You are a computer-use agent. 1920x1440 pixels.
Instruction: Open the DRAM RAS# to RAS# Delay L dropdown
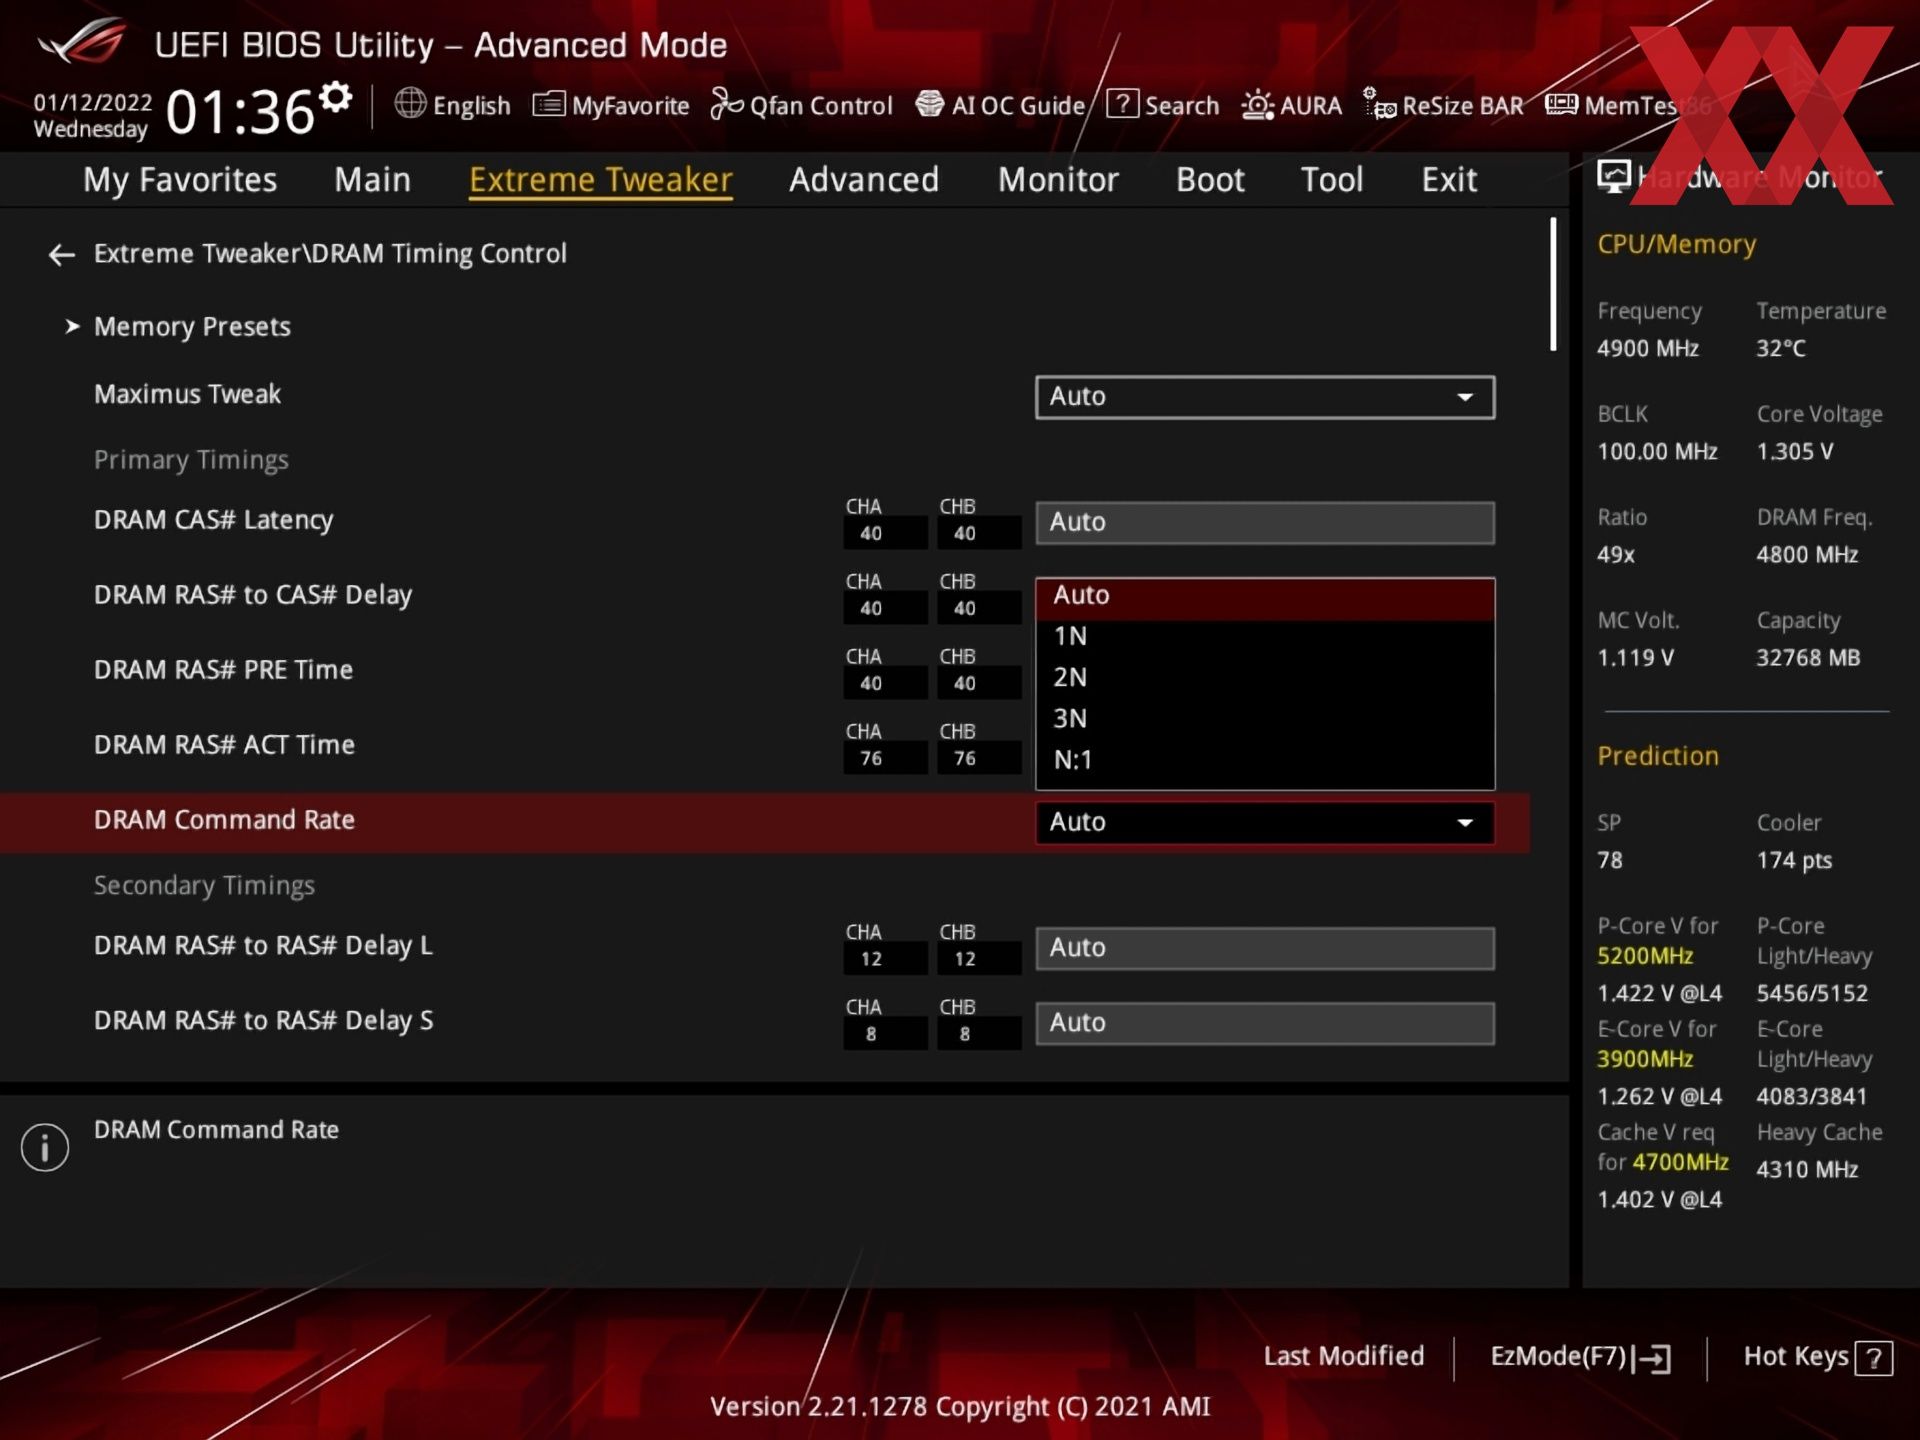pos(1263,947)
